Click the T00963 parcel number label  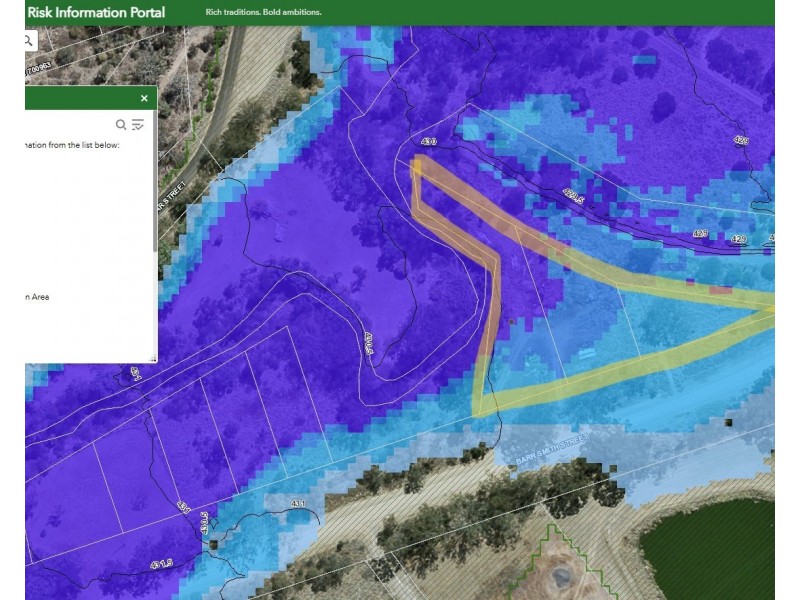[x=38, y=70]
